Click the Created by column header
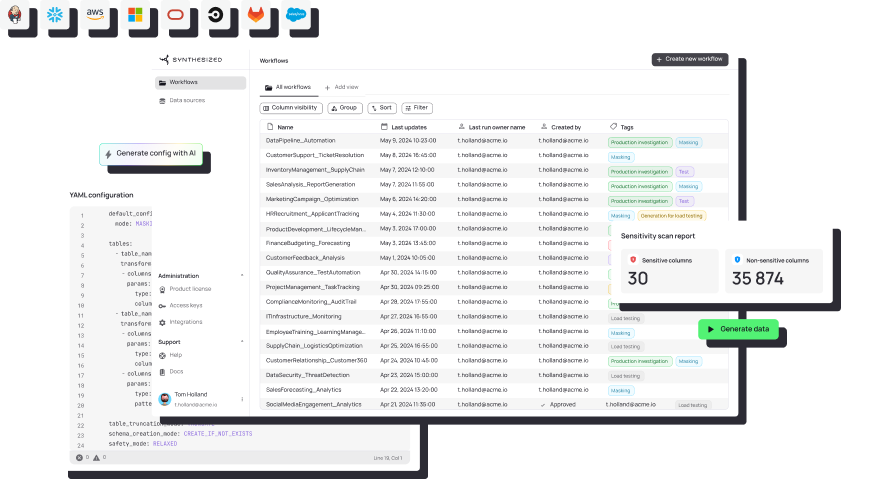The width and height of the screenshot is (892, 480). (561, 127)
